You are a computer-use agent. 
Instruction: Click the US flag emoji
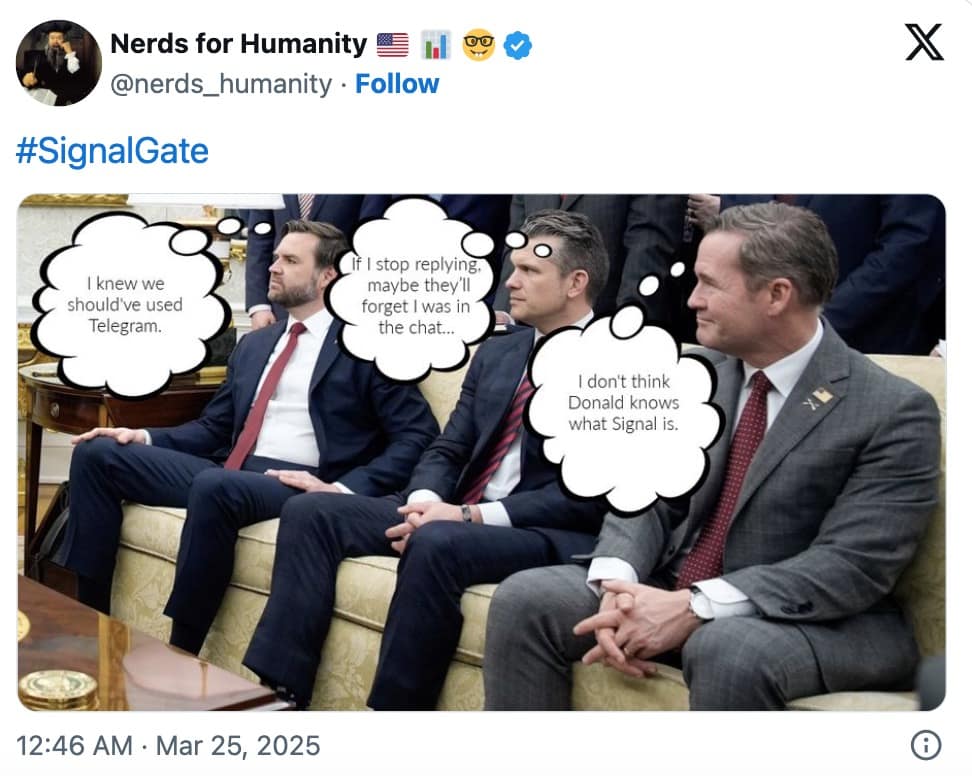pyautogui.click(x=393, y=44)
